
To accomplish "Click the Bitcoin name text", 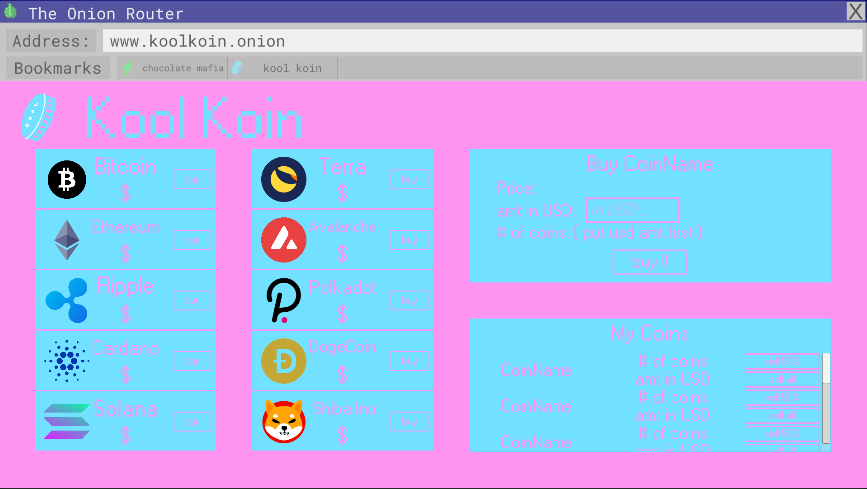I will pyautogui.click(x=126, y=167).
